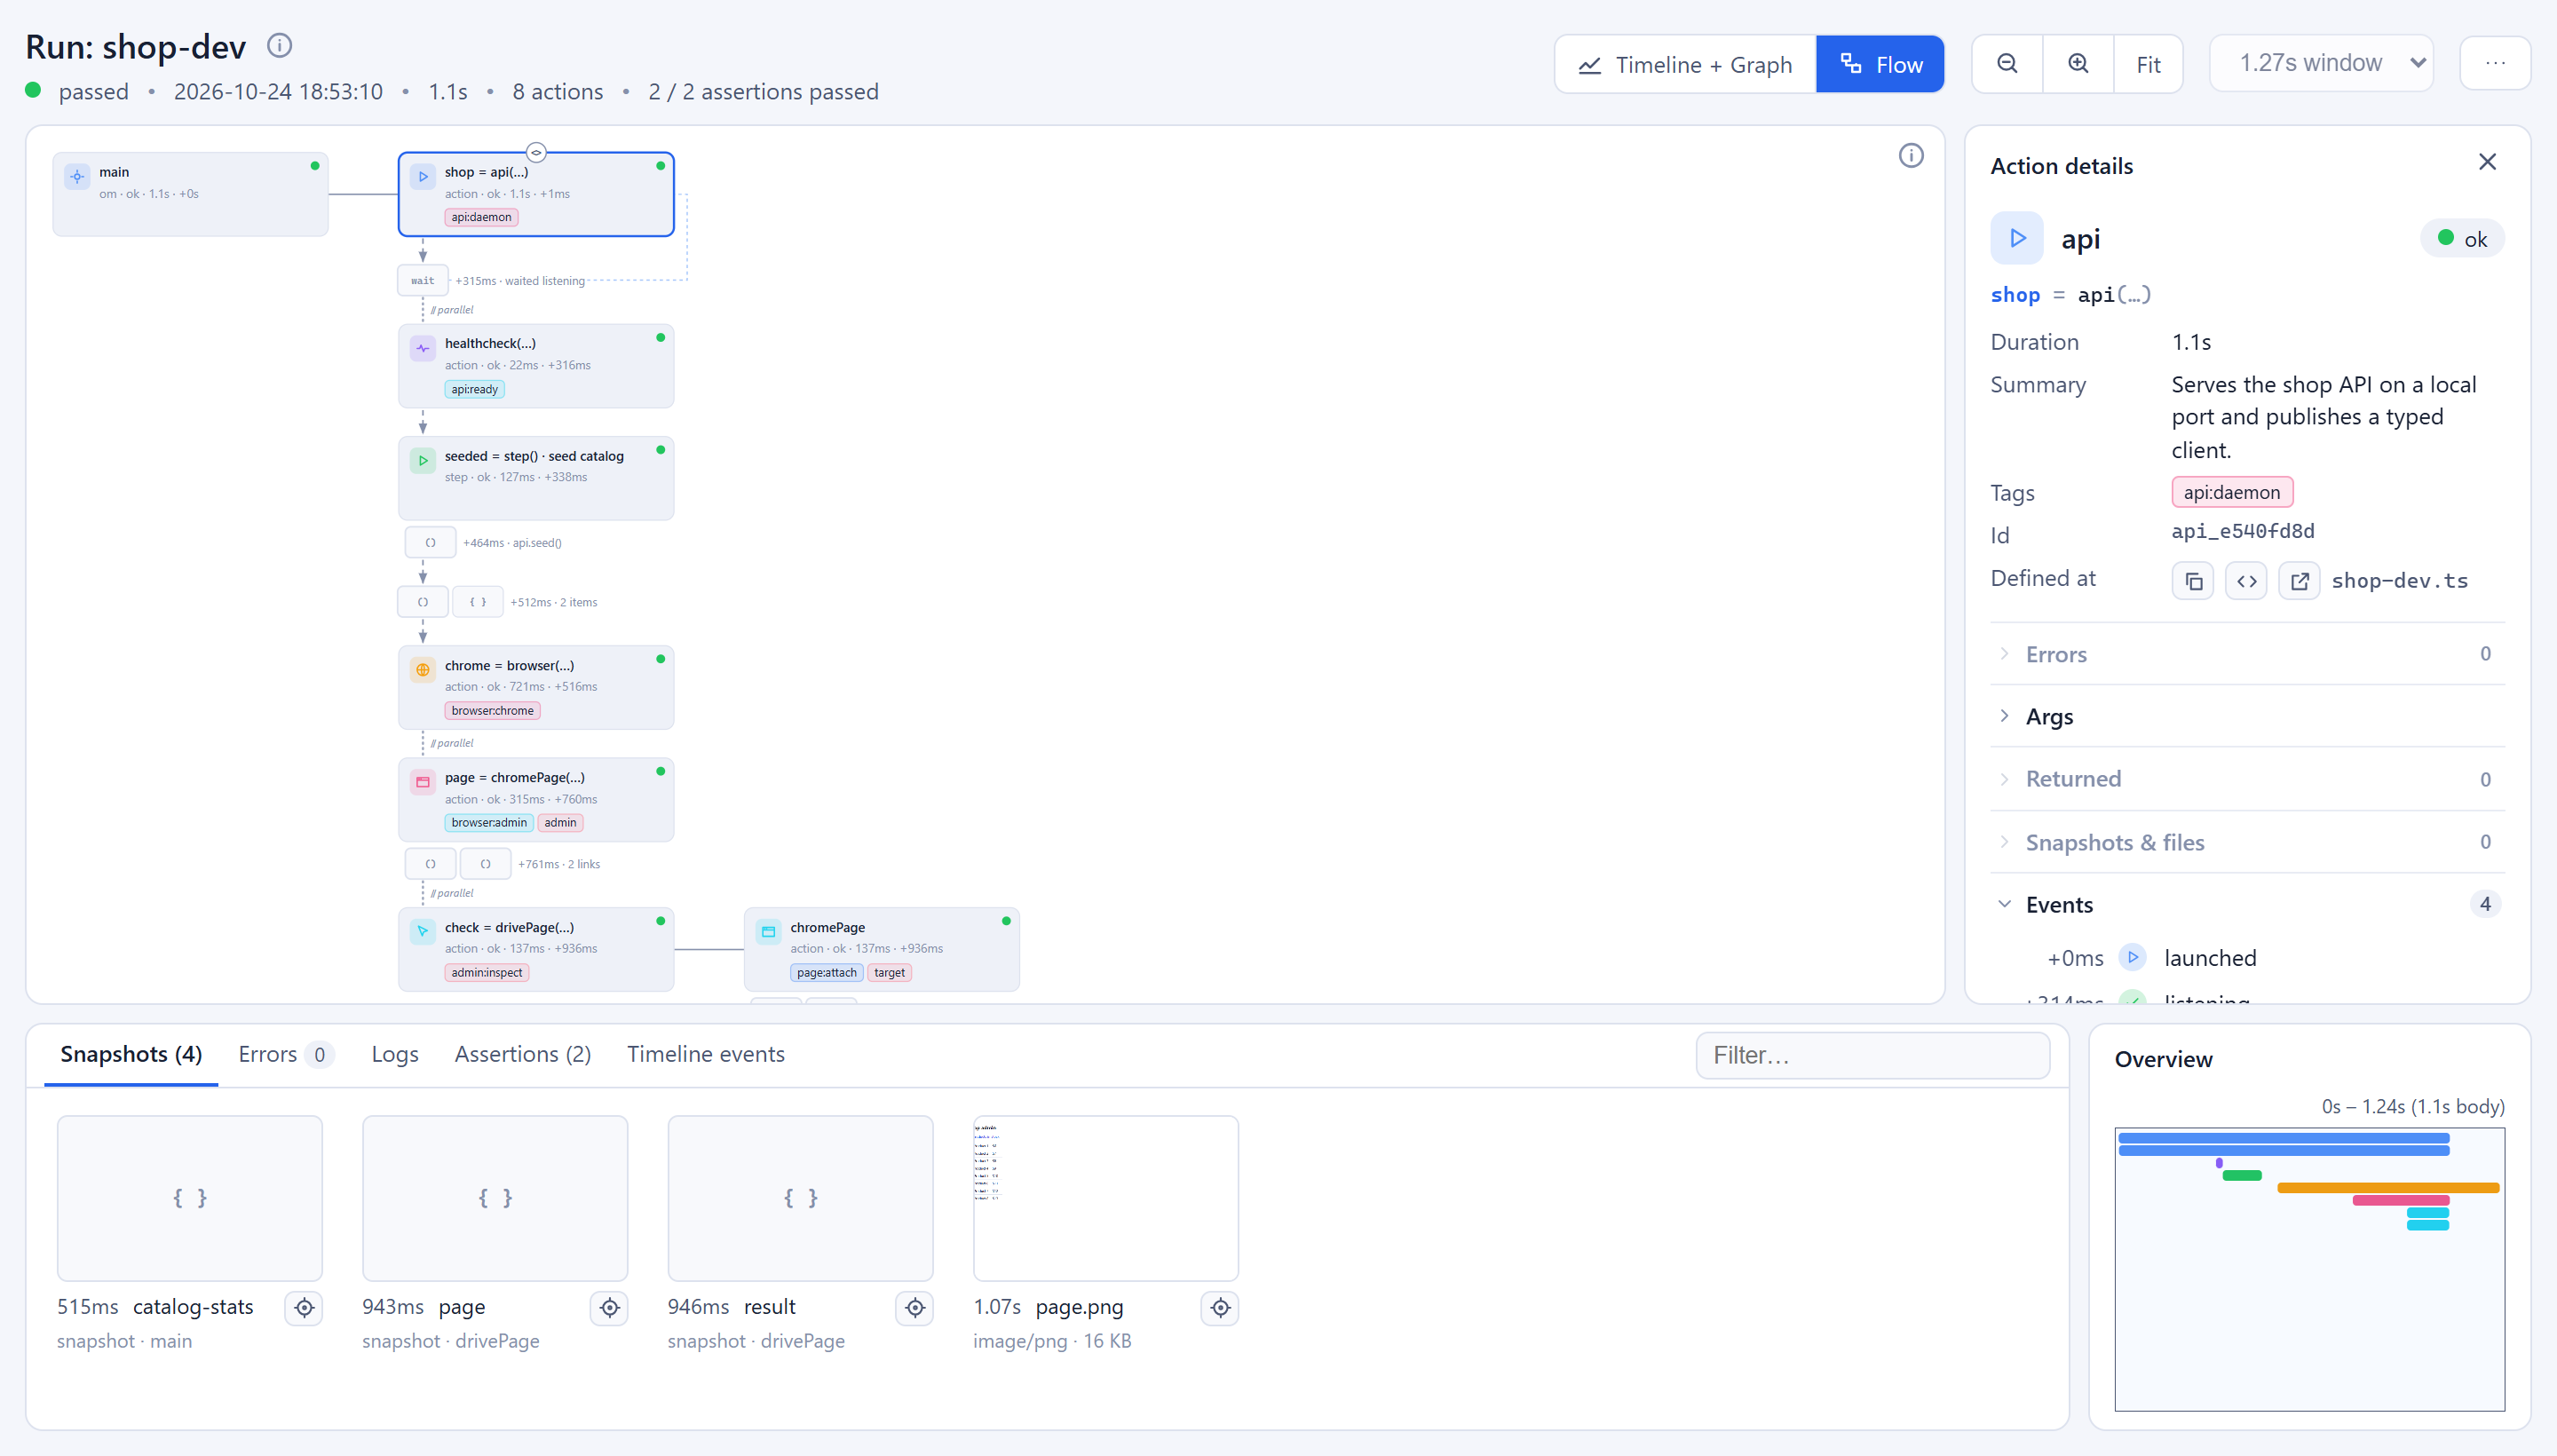Switch to Timeline + Graph view
Viewport: 2557px width, 1456px height.
[1685, 64]
